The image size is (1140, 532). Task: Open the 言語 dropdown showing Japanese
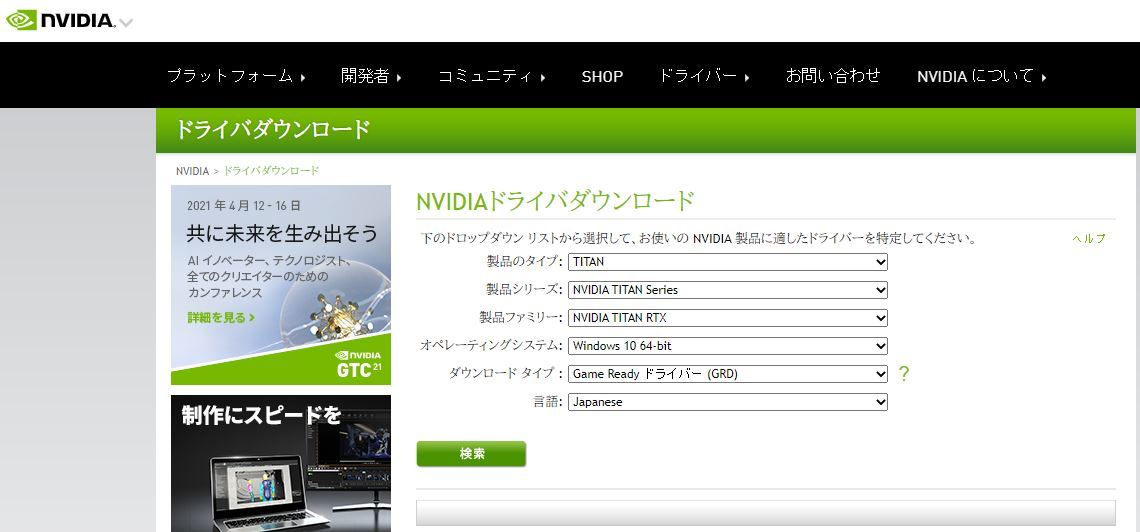coord(728,402)
